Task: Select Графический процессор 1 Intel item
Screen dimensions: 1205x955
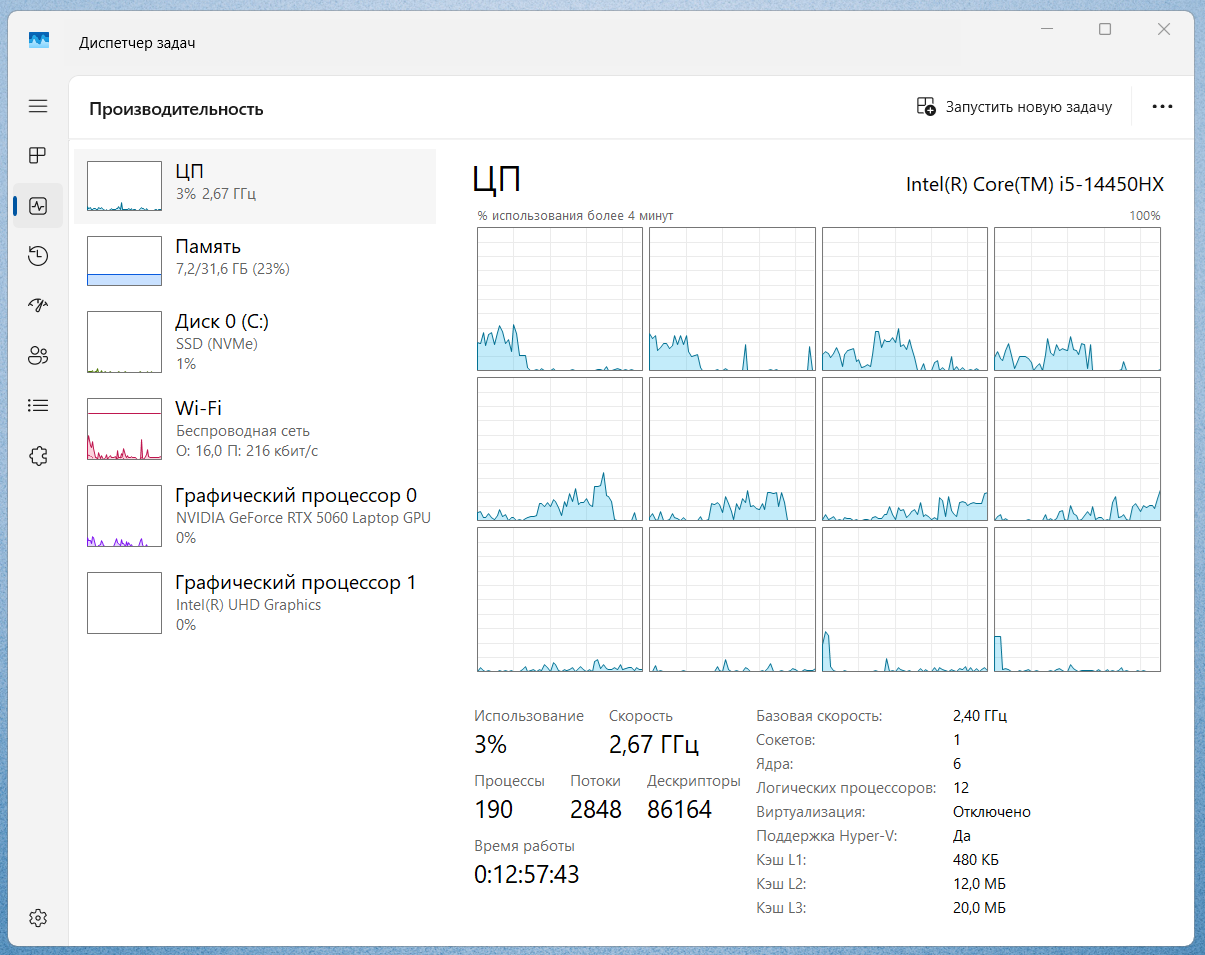Action: (x=255, y=603)
